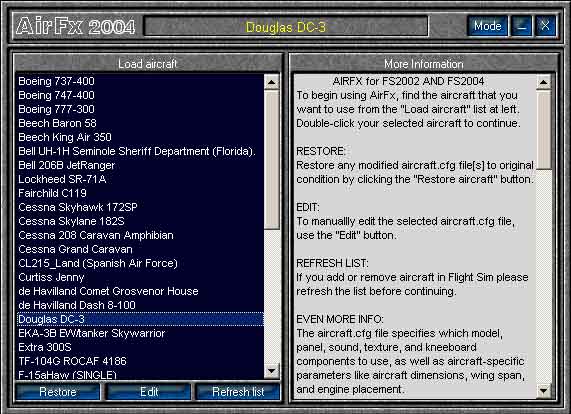Select Cessna Skylane 182S
Screen dimensions: 571x414
[x=140, y=221]
